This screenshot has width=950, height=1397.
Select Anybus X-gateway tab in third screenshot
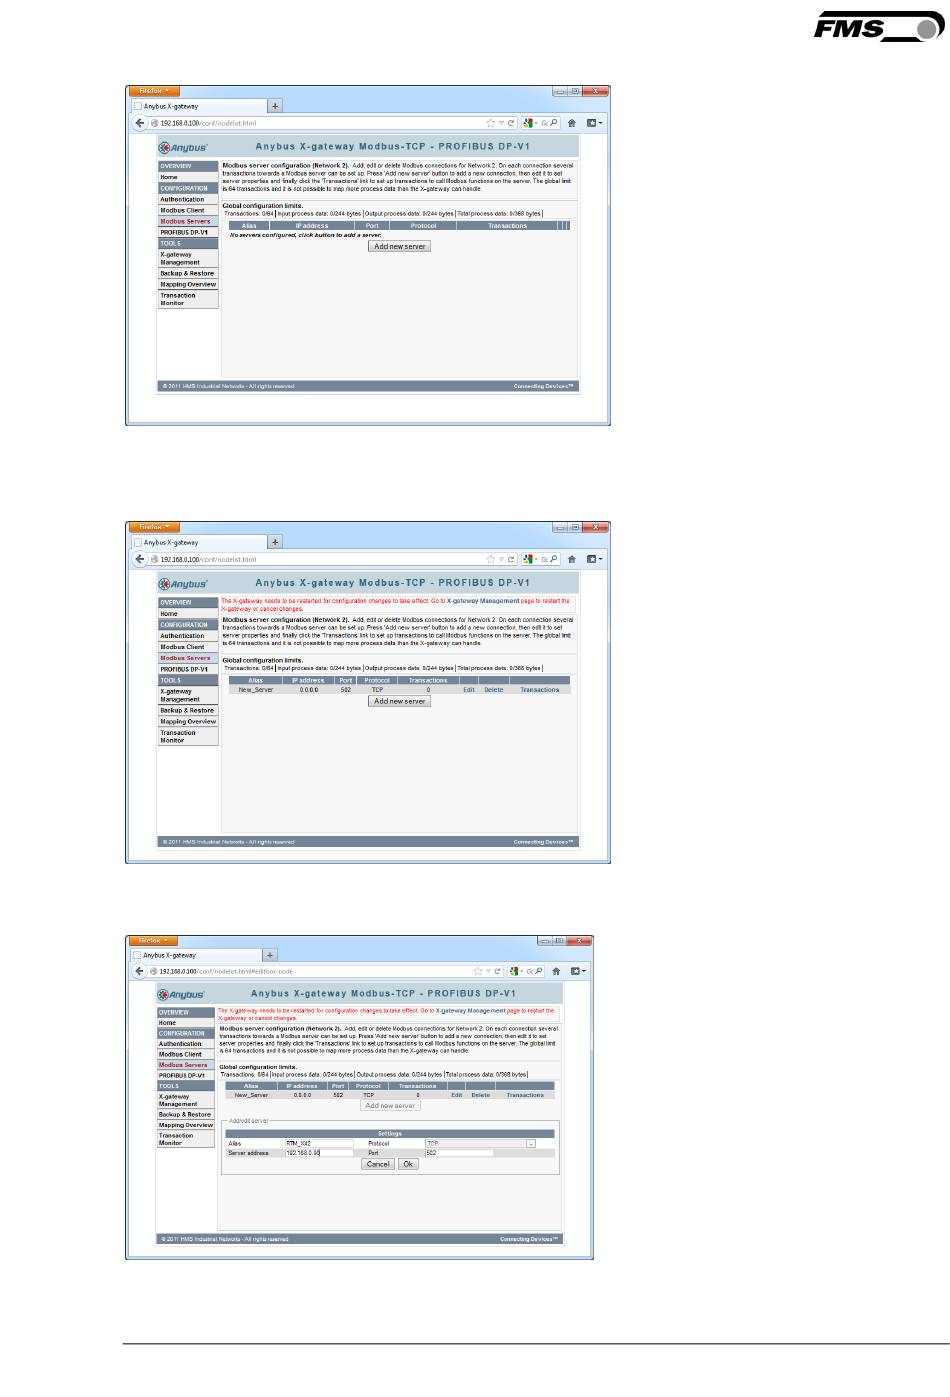(x=196, y=955)
